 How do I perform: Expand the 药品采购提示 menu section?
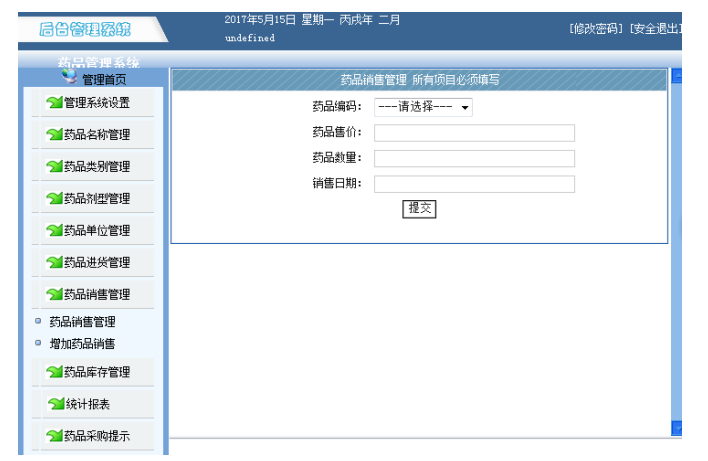[x=97, y=436]
